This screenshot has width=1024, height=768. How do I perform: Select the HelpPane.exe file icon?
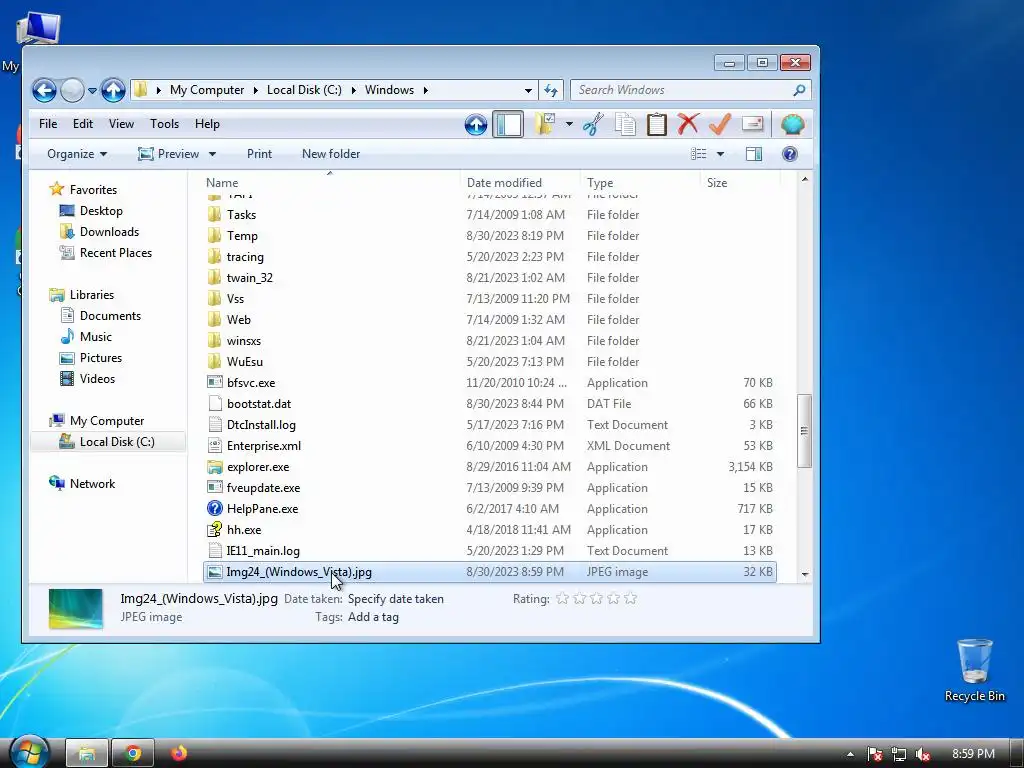(215, 508)
